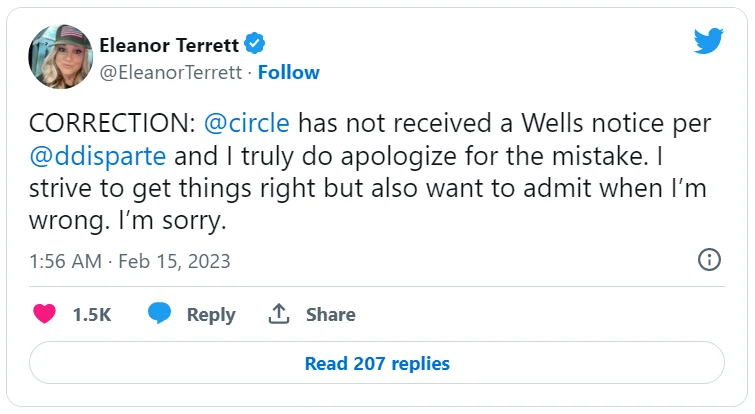Open the @circle mention link
Image resolution: width=755 pixels, height=414 pixels.
coord(248,125)
